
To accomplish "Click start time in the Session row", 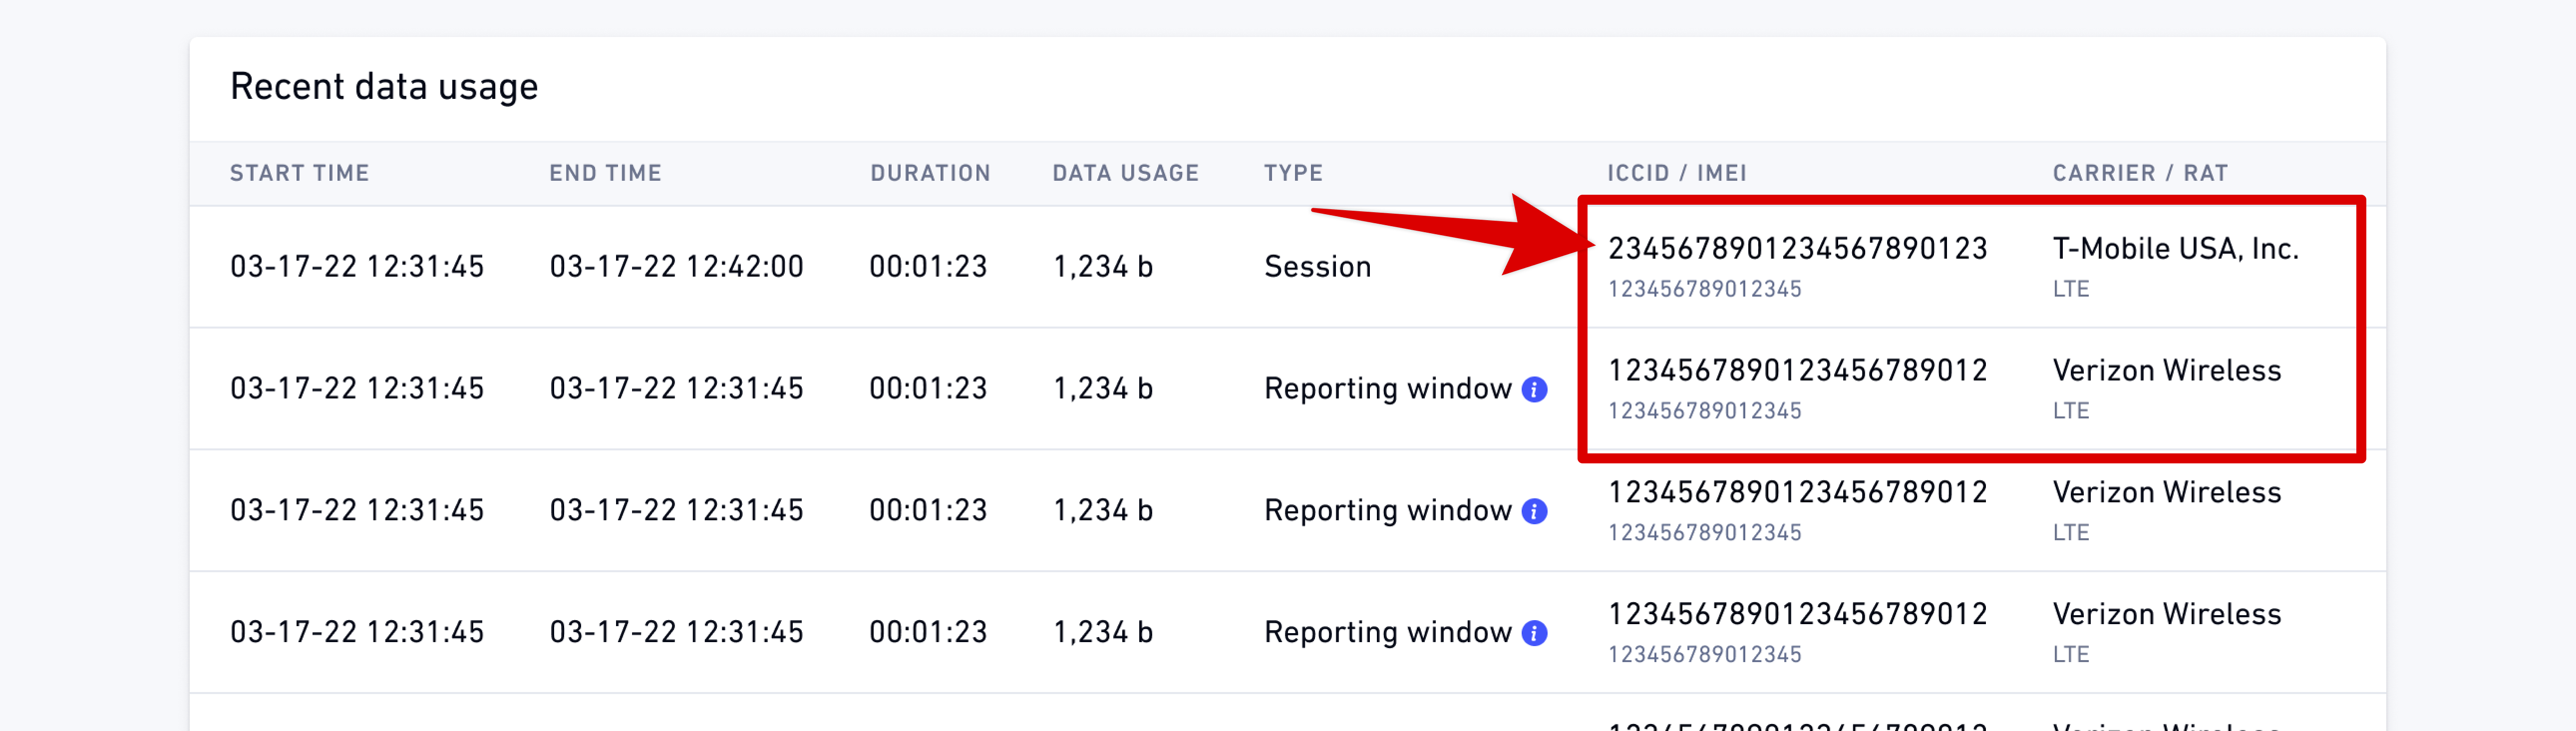I will click(357, 267).
